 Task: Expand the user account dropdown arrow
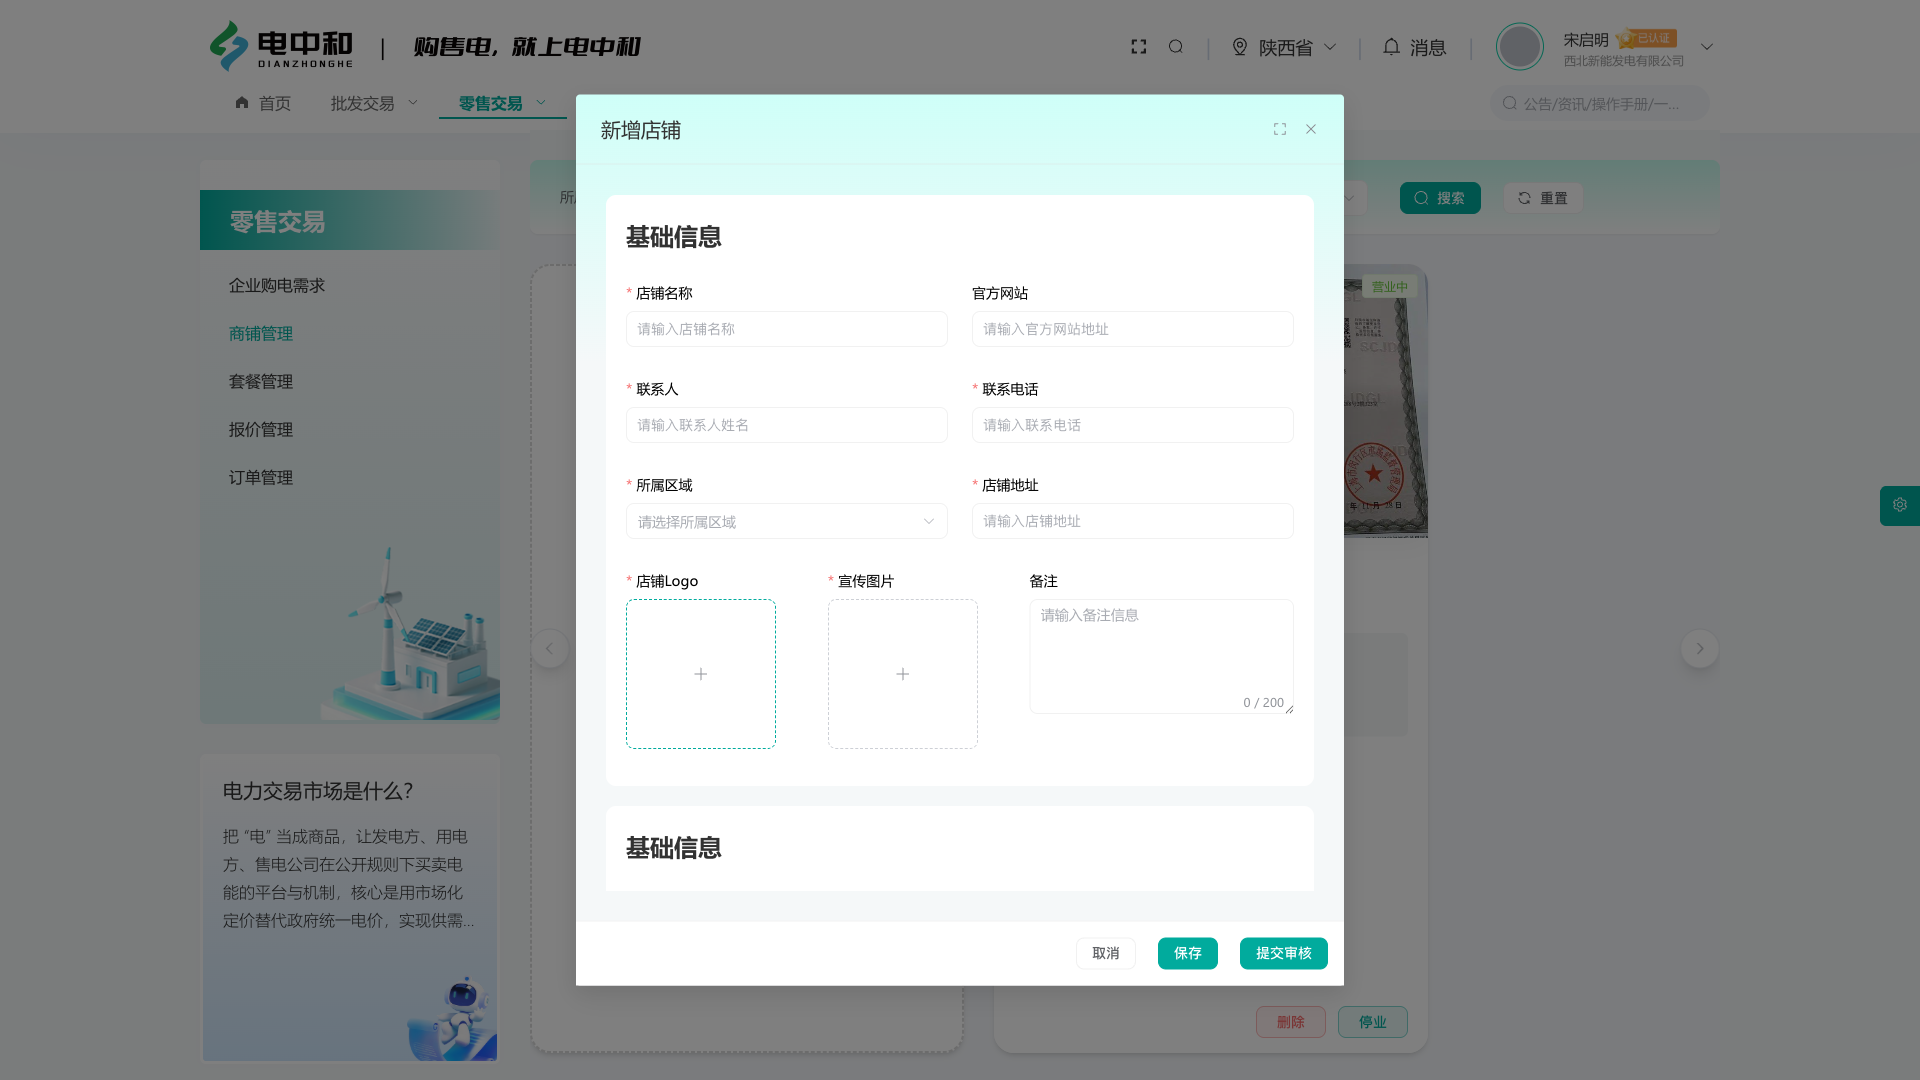pos(1707,47)
